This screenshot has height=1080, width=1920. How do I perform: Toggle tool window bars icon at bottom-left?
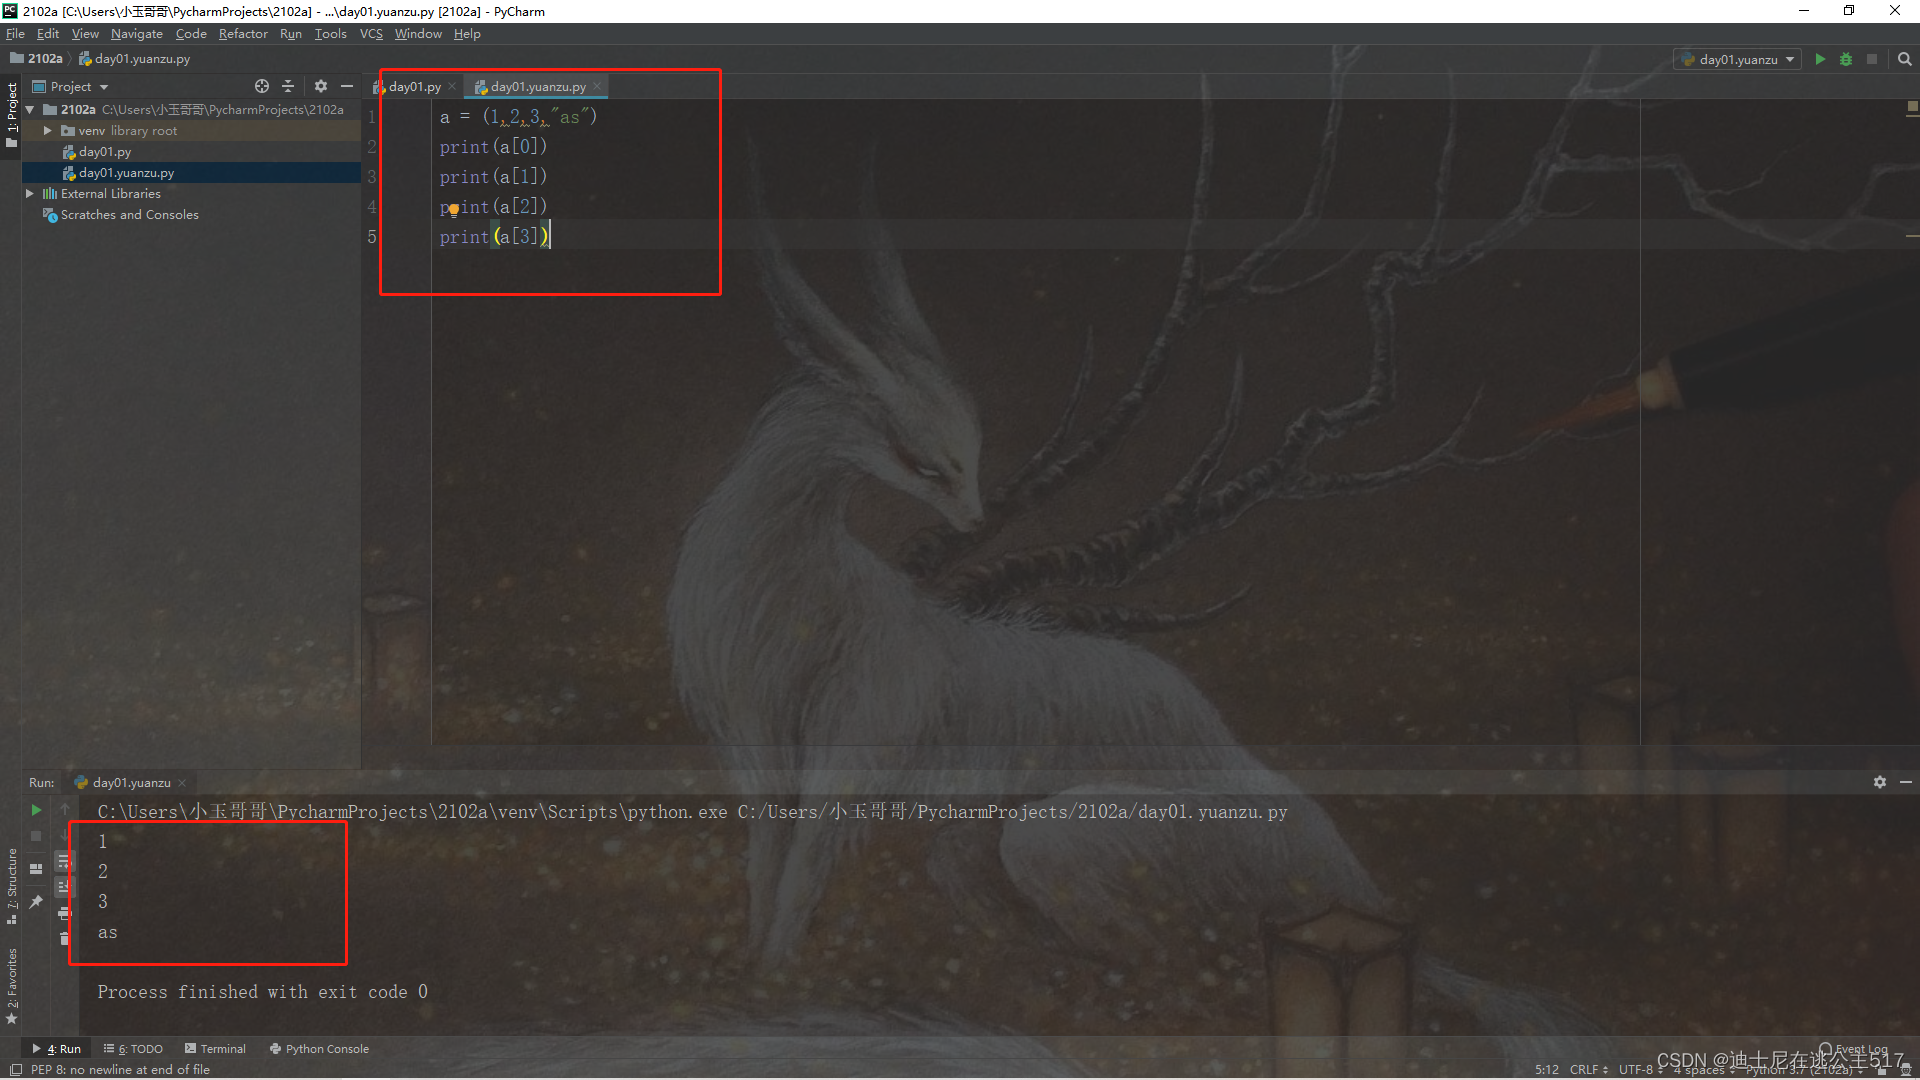click(15, 1070)
